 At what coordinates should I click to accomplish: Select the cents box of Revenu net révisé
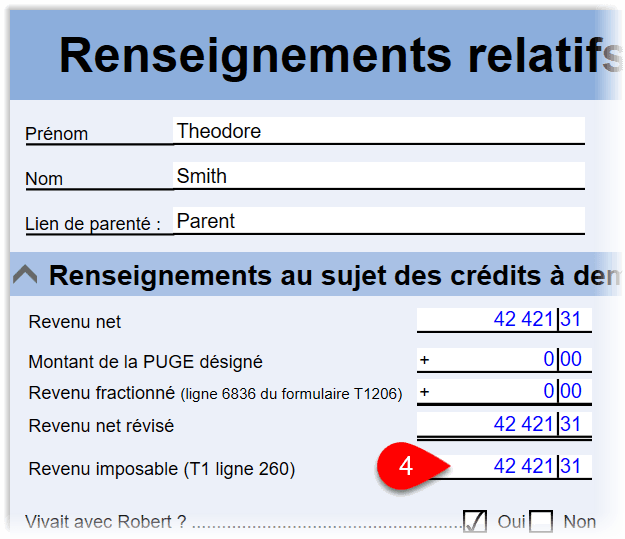pos(574,425)
